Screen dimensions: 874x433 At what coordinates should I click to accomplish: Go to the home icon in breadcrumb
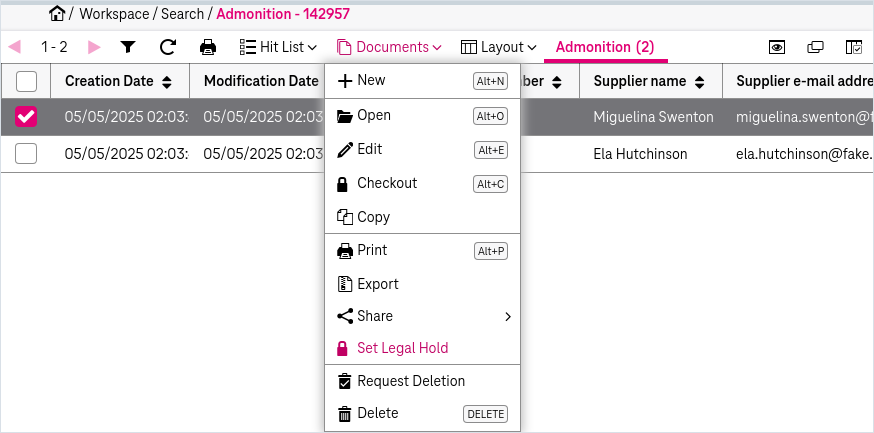[57, 13]
